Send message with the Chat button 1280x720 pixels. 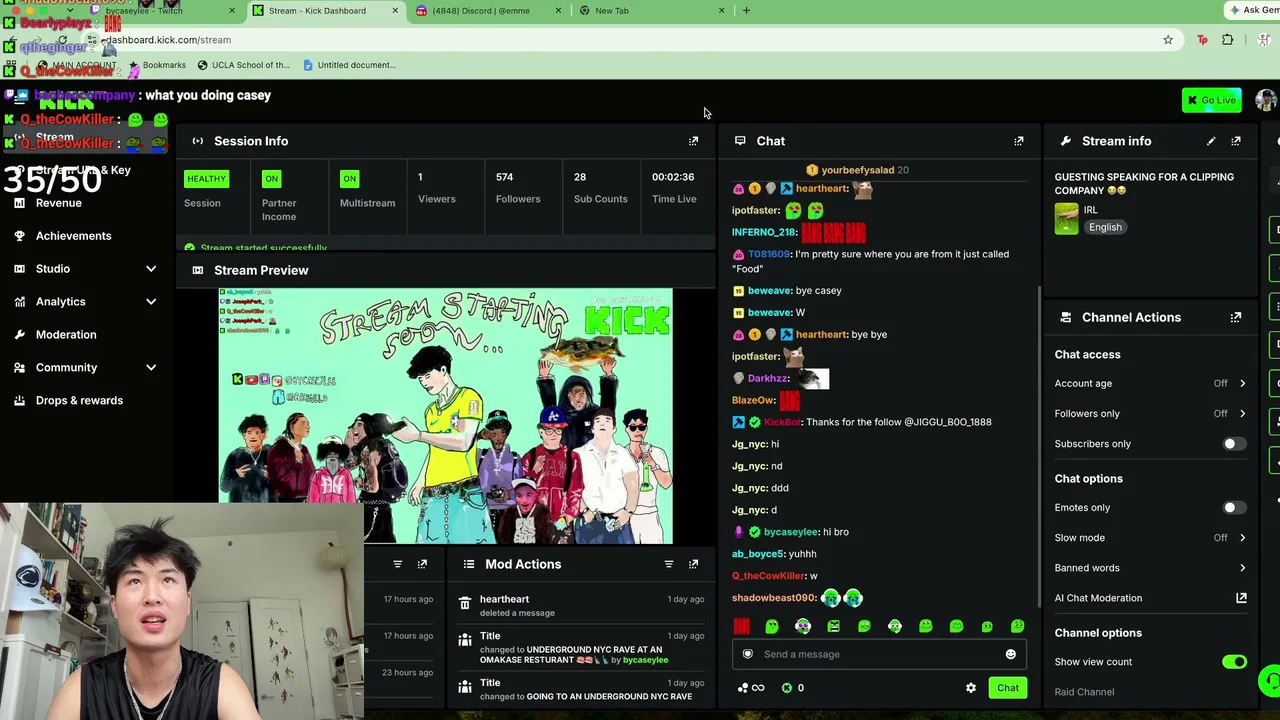(1008, 688)
